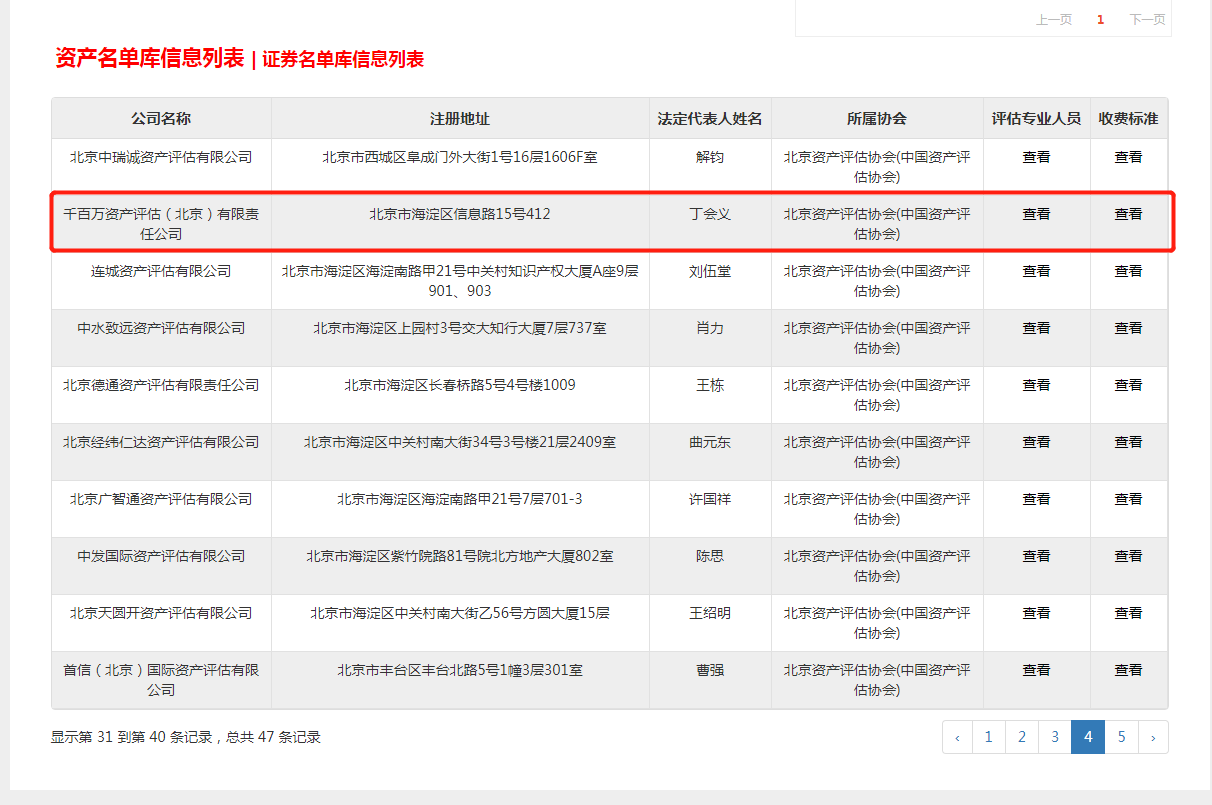View 评估专业人员 for 中水致远资产评估有限公司
Image resolution: width=1212 pixels, height=805 pixels.
1037,328
